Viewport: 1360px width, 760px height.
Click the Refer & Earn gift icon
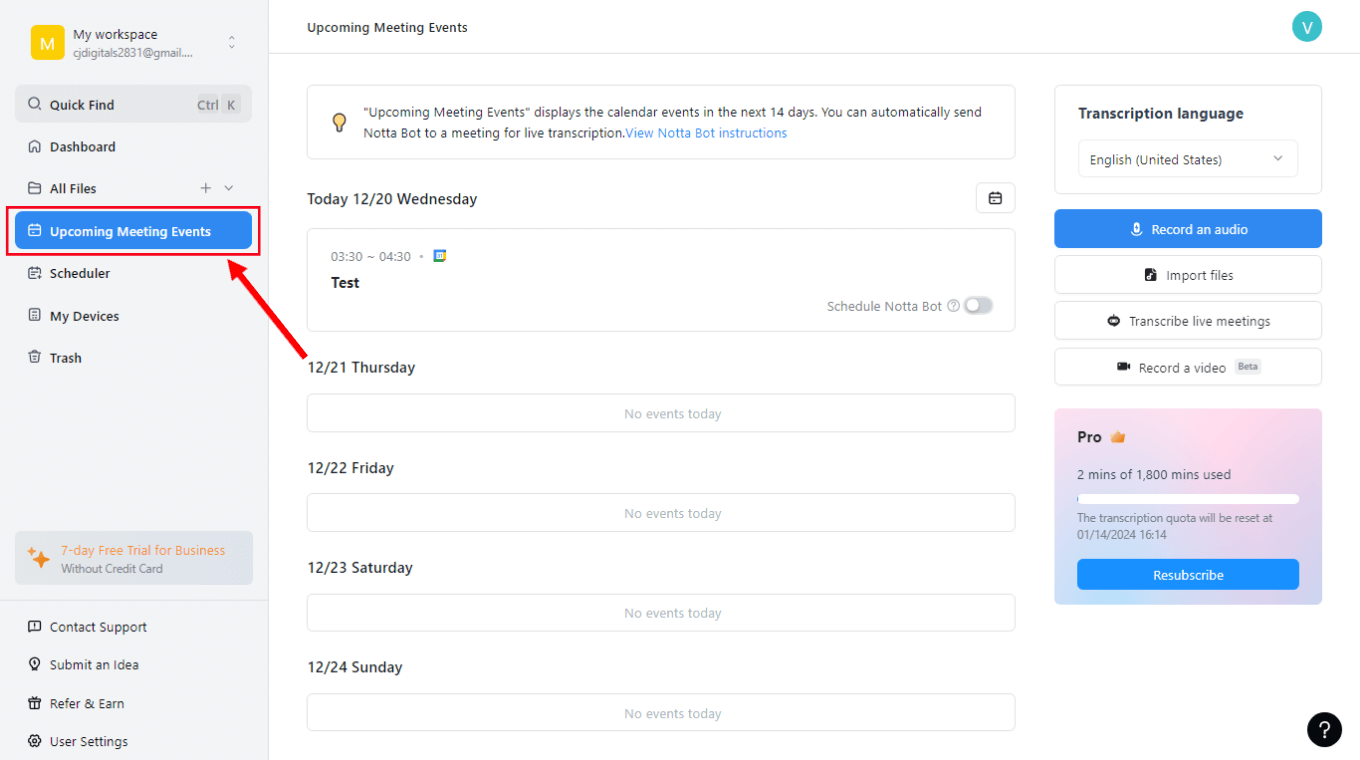tap(34, 703)
